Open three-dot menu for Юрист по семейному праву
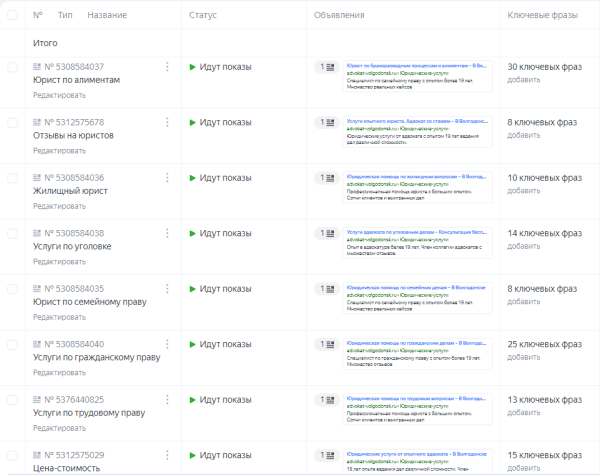The height and width of the screenshot is (475, 600). tap(167, 288)
